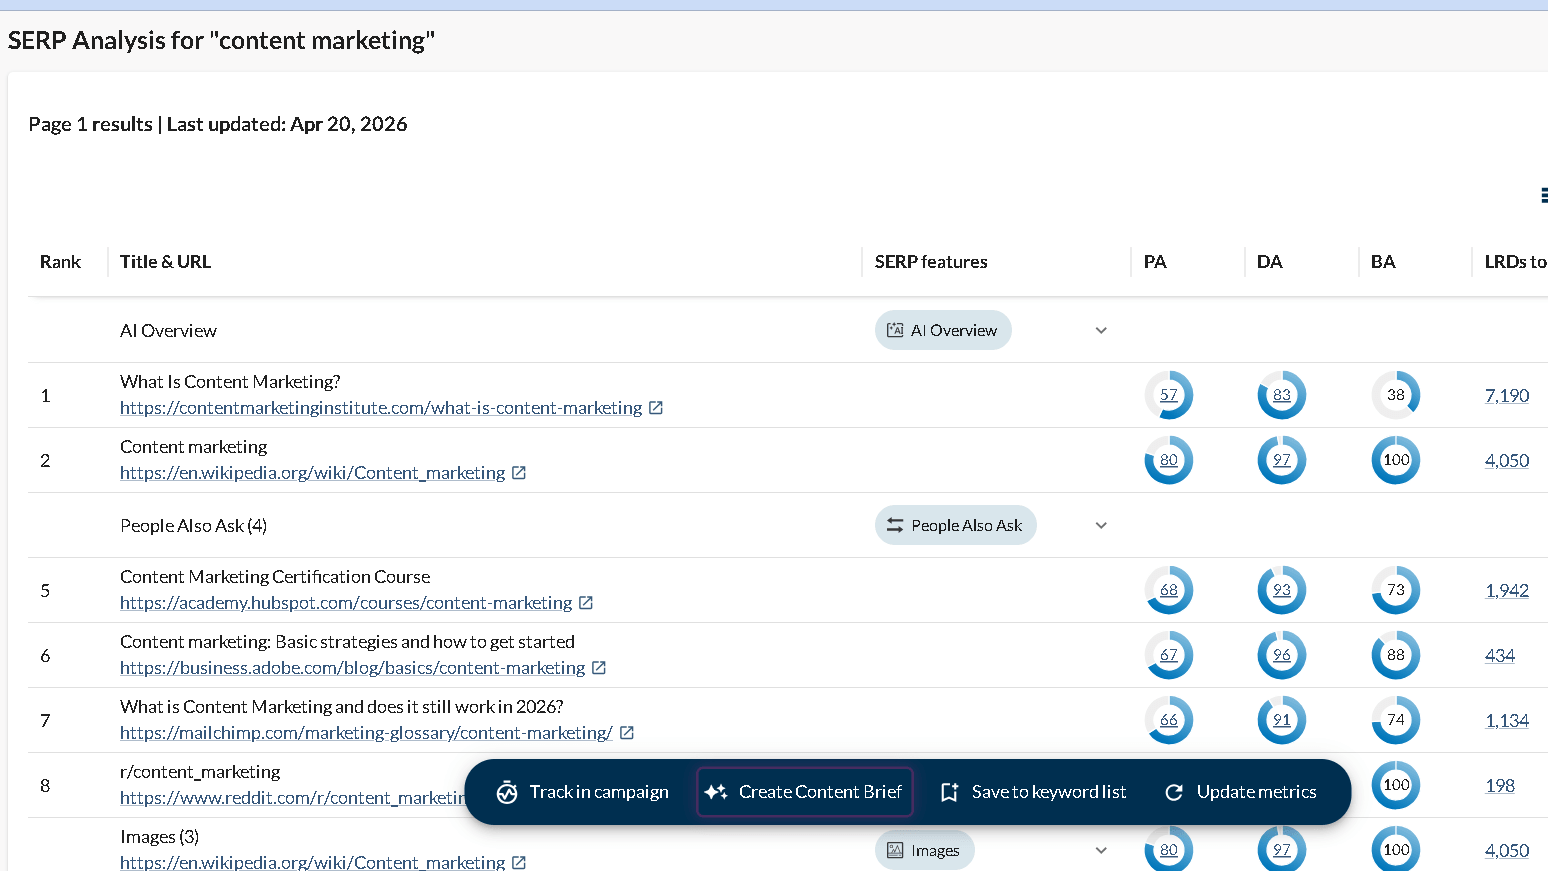Viewport: 1548px width, 871px height.
Task: Click the picture icon in the Images chip
Action: (894, 849)
